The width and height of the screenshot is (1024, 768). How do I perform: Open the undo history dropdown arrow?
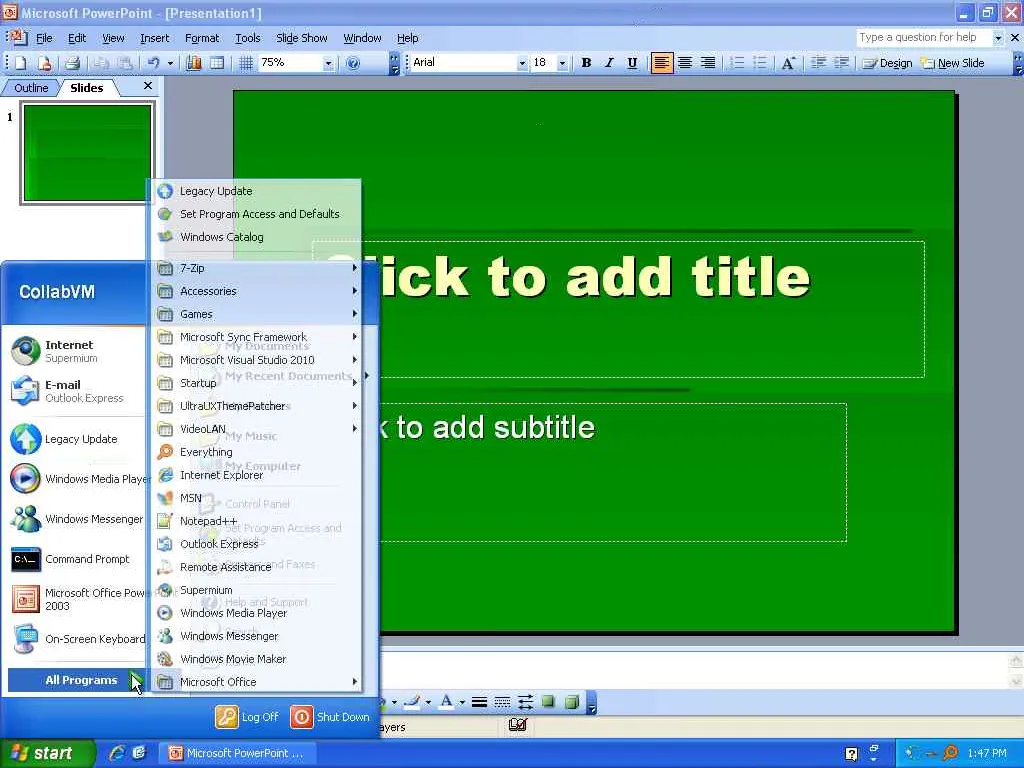170,63
